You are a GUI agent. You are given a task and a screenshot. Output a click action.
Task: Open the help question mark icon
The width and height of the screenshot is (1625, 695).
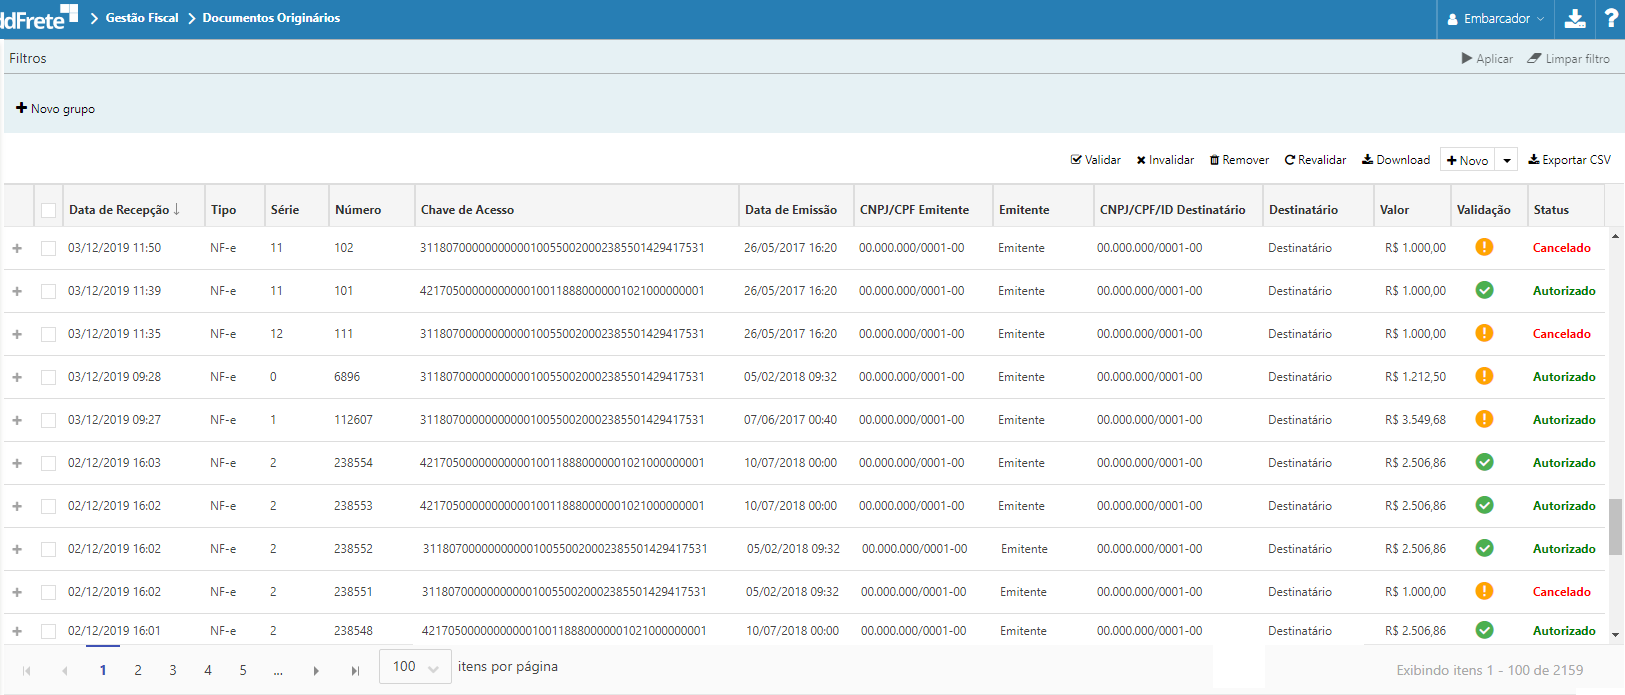click(1611, 18)
